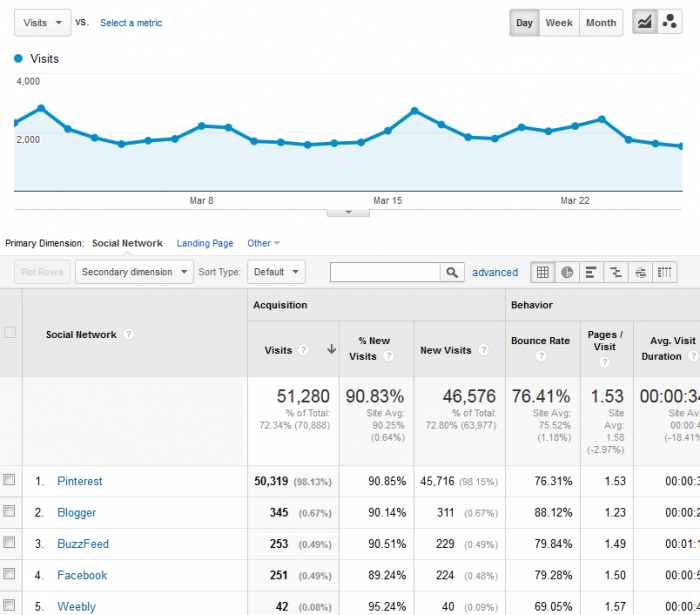Click inside the table search field
This screenshot has height=615, width=700.
coord(385,272)
